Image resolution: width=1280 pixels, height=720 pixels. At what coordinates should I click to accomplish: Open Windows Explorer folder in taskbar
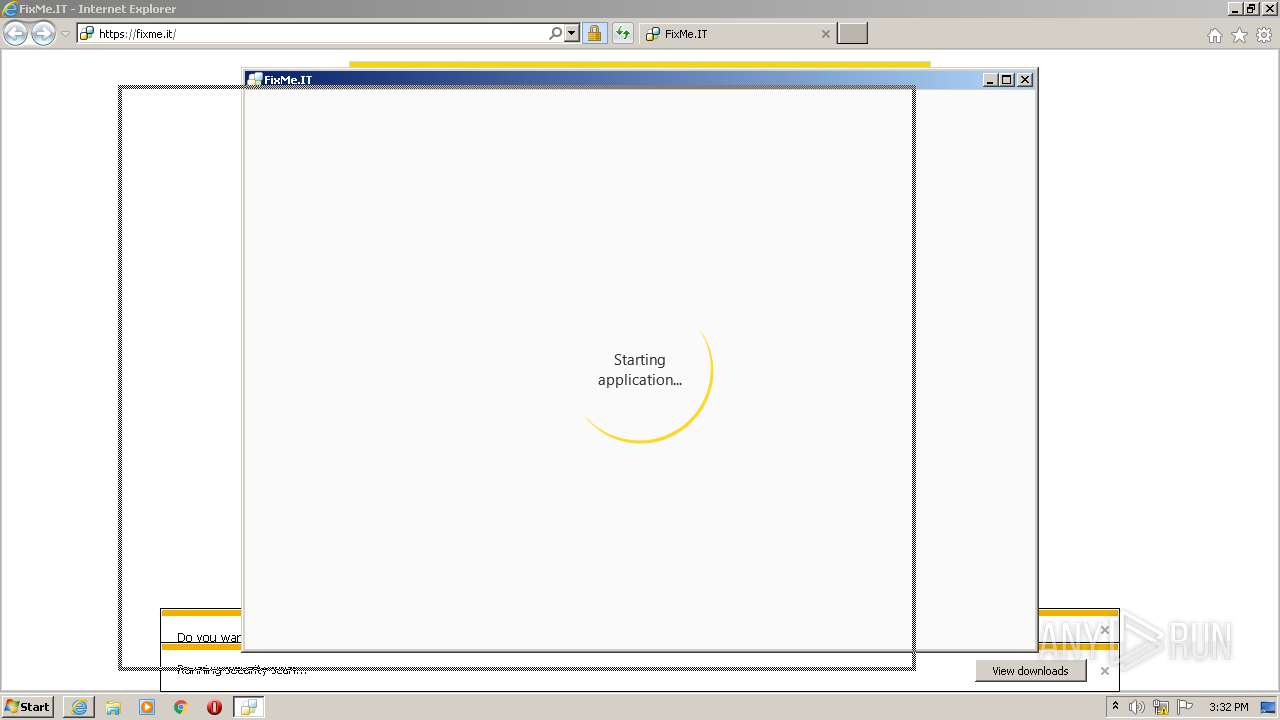pyautogui.click(x=113, y=707)
